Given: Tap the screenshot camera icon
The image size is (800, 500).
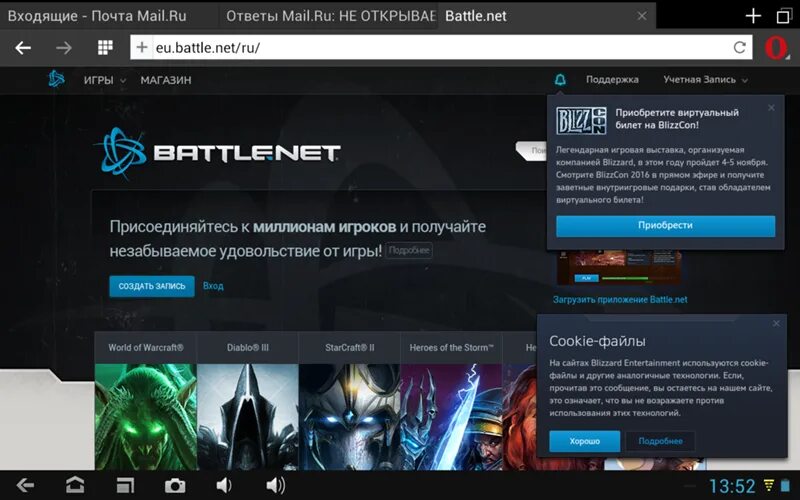Looking at the screenshot, I should coord(174,485).
